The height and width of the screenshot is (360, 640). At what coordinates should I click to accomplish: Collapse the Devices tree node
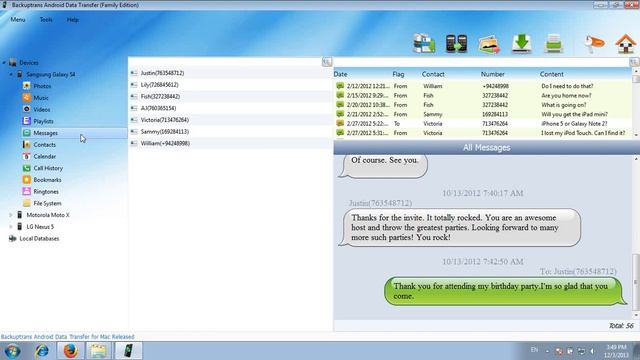[x=4, y=63]
